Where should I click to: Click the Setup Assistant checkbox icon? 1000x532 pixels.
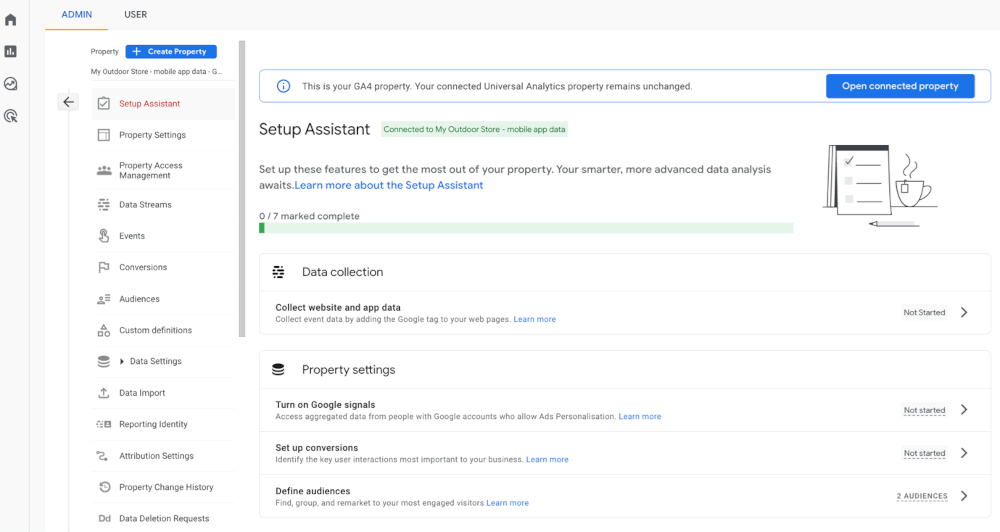[104, 103]
